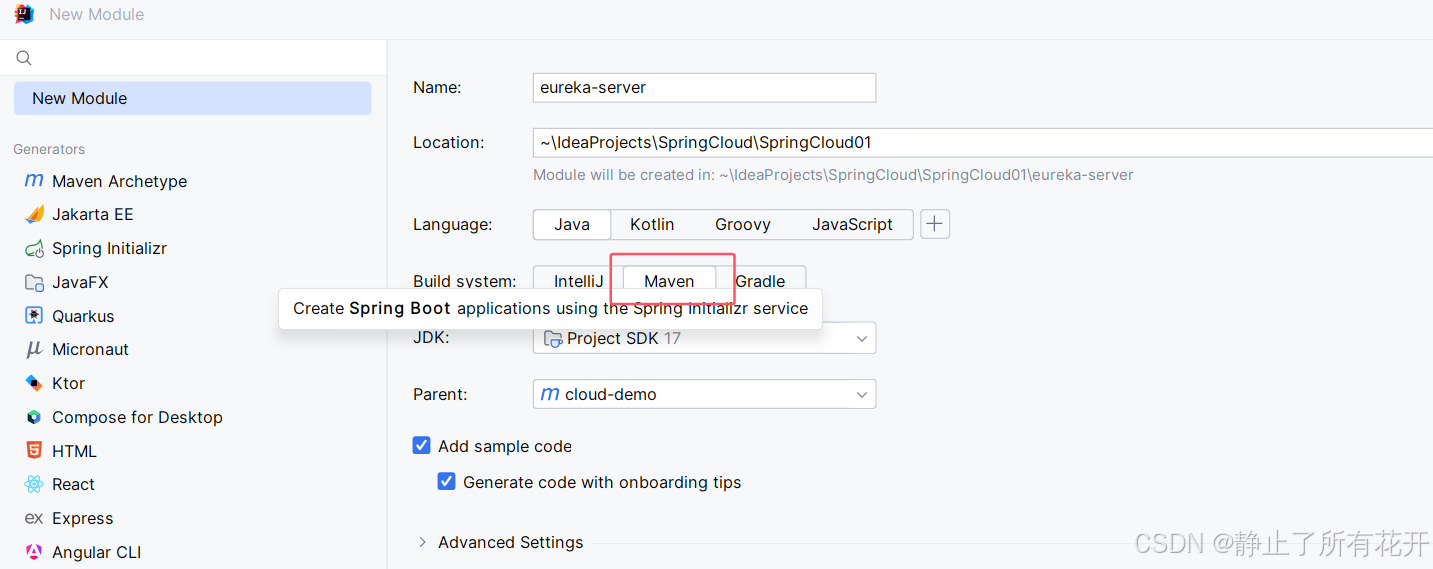The width and height of the screenshot is (1433, 569).
Task: Open the Parent cloud-demo dropdown
Action: pos(704,394)
